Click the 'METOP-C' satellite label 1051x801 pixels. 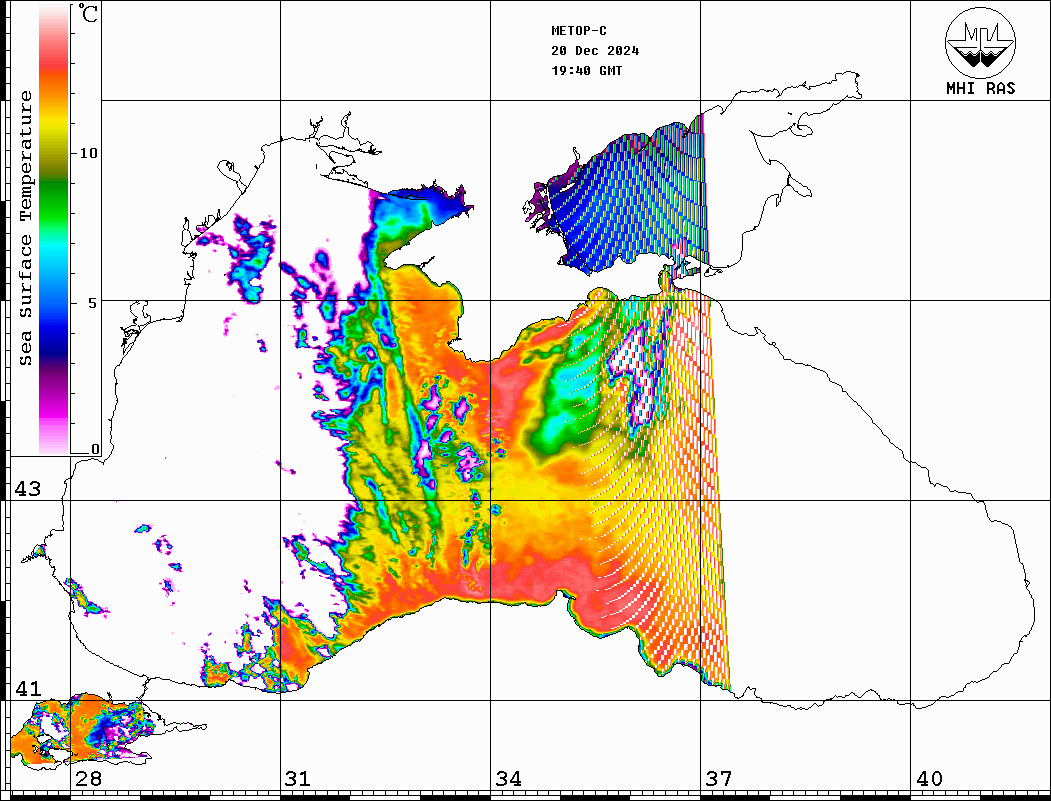click(x=579, y=31)
